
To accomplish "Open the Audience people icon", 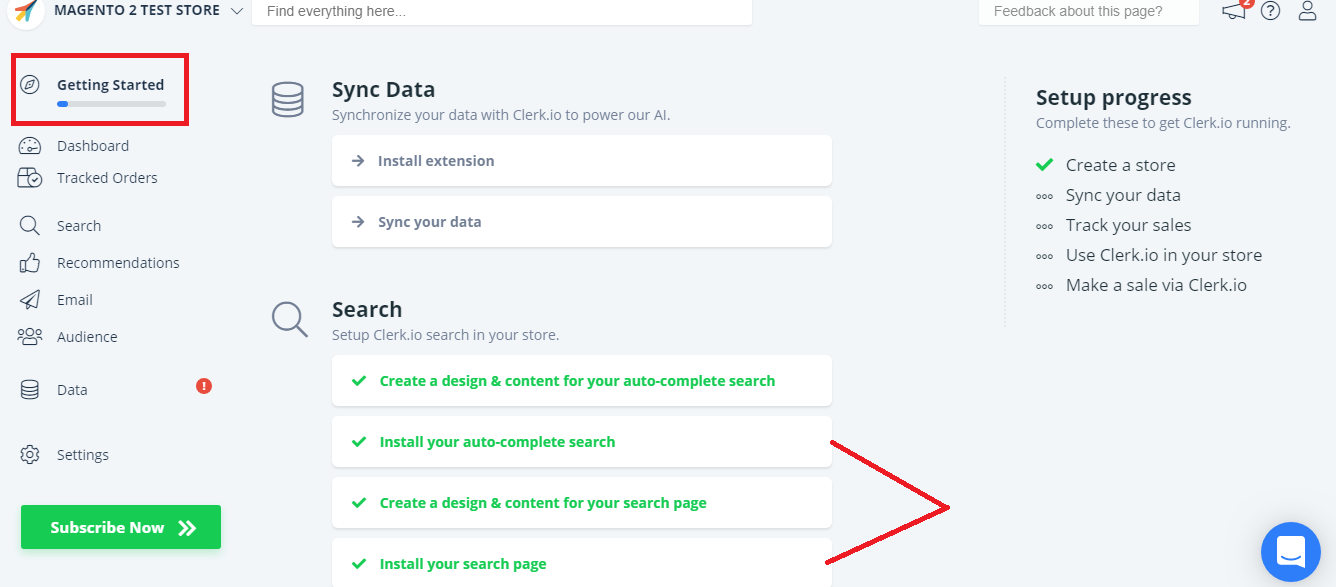I will click(30, 337).
